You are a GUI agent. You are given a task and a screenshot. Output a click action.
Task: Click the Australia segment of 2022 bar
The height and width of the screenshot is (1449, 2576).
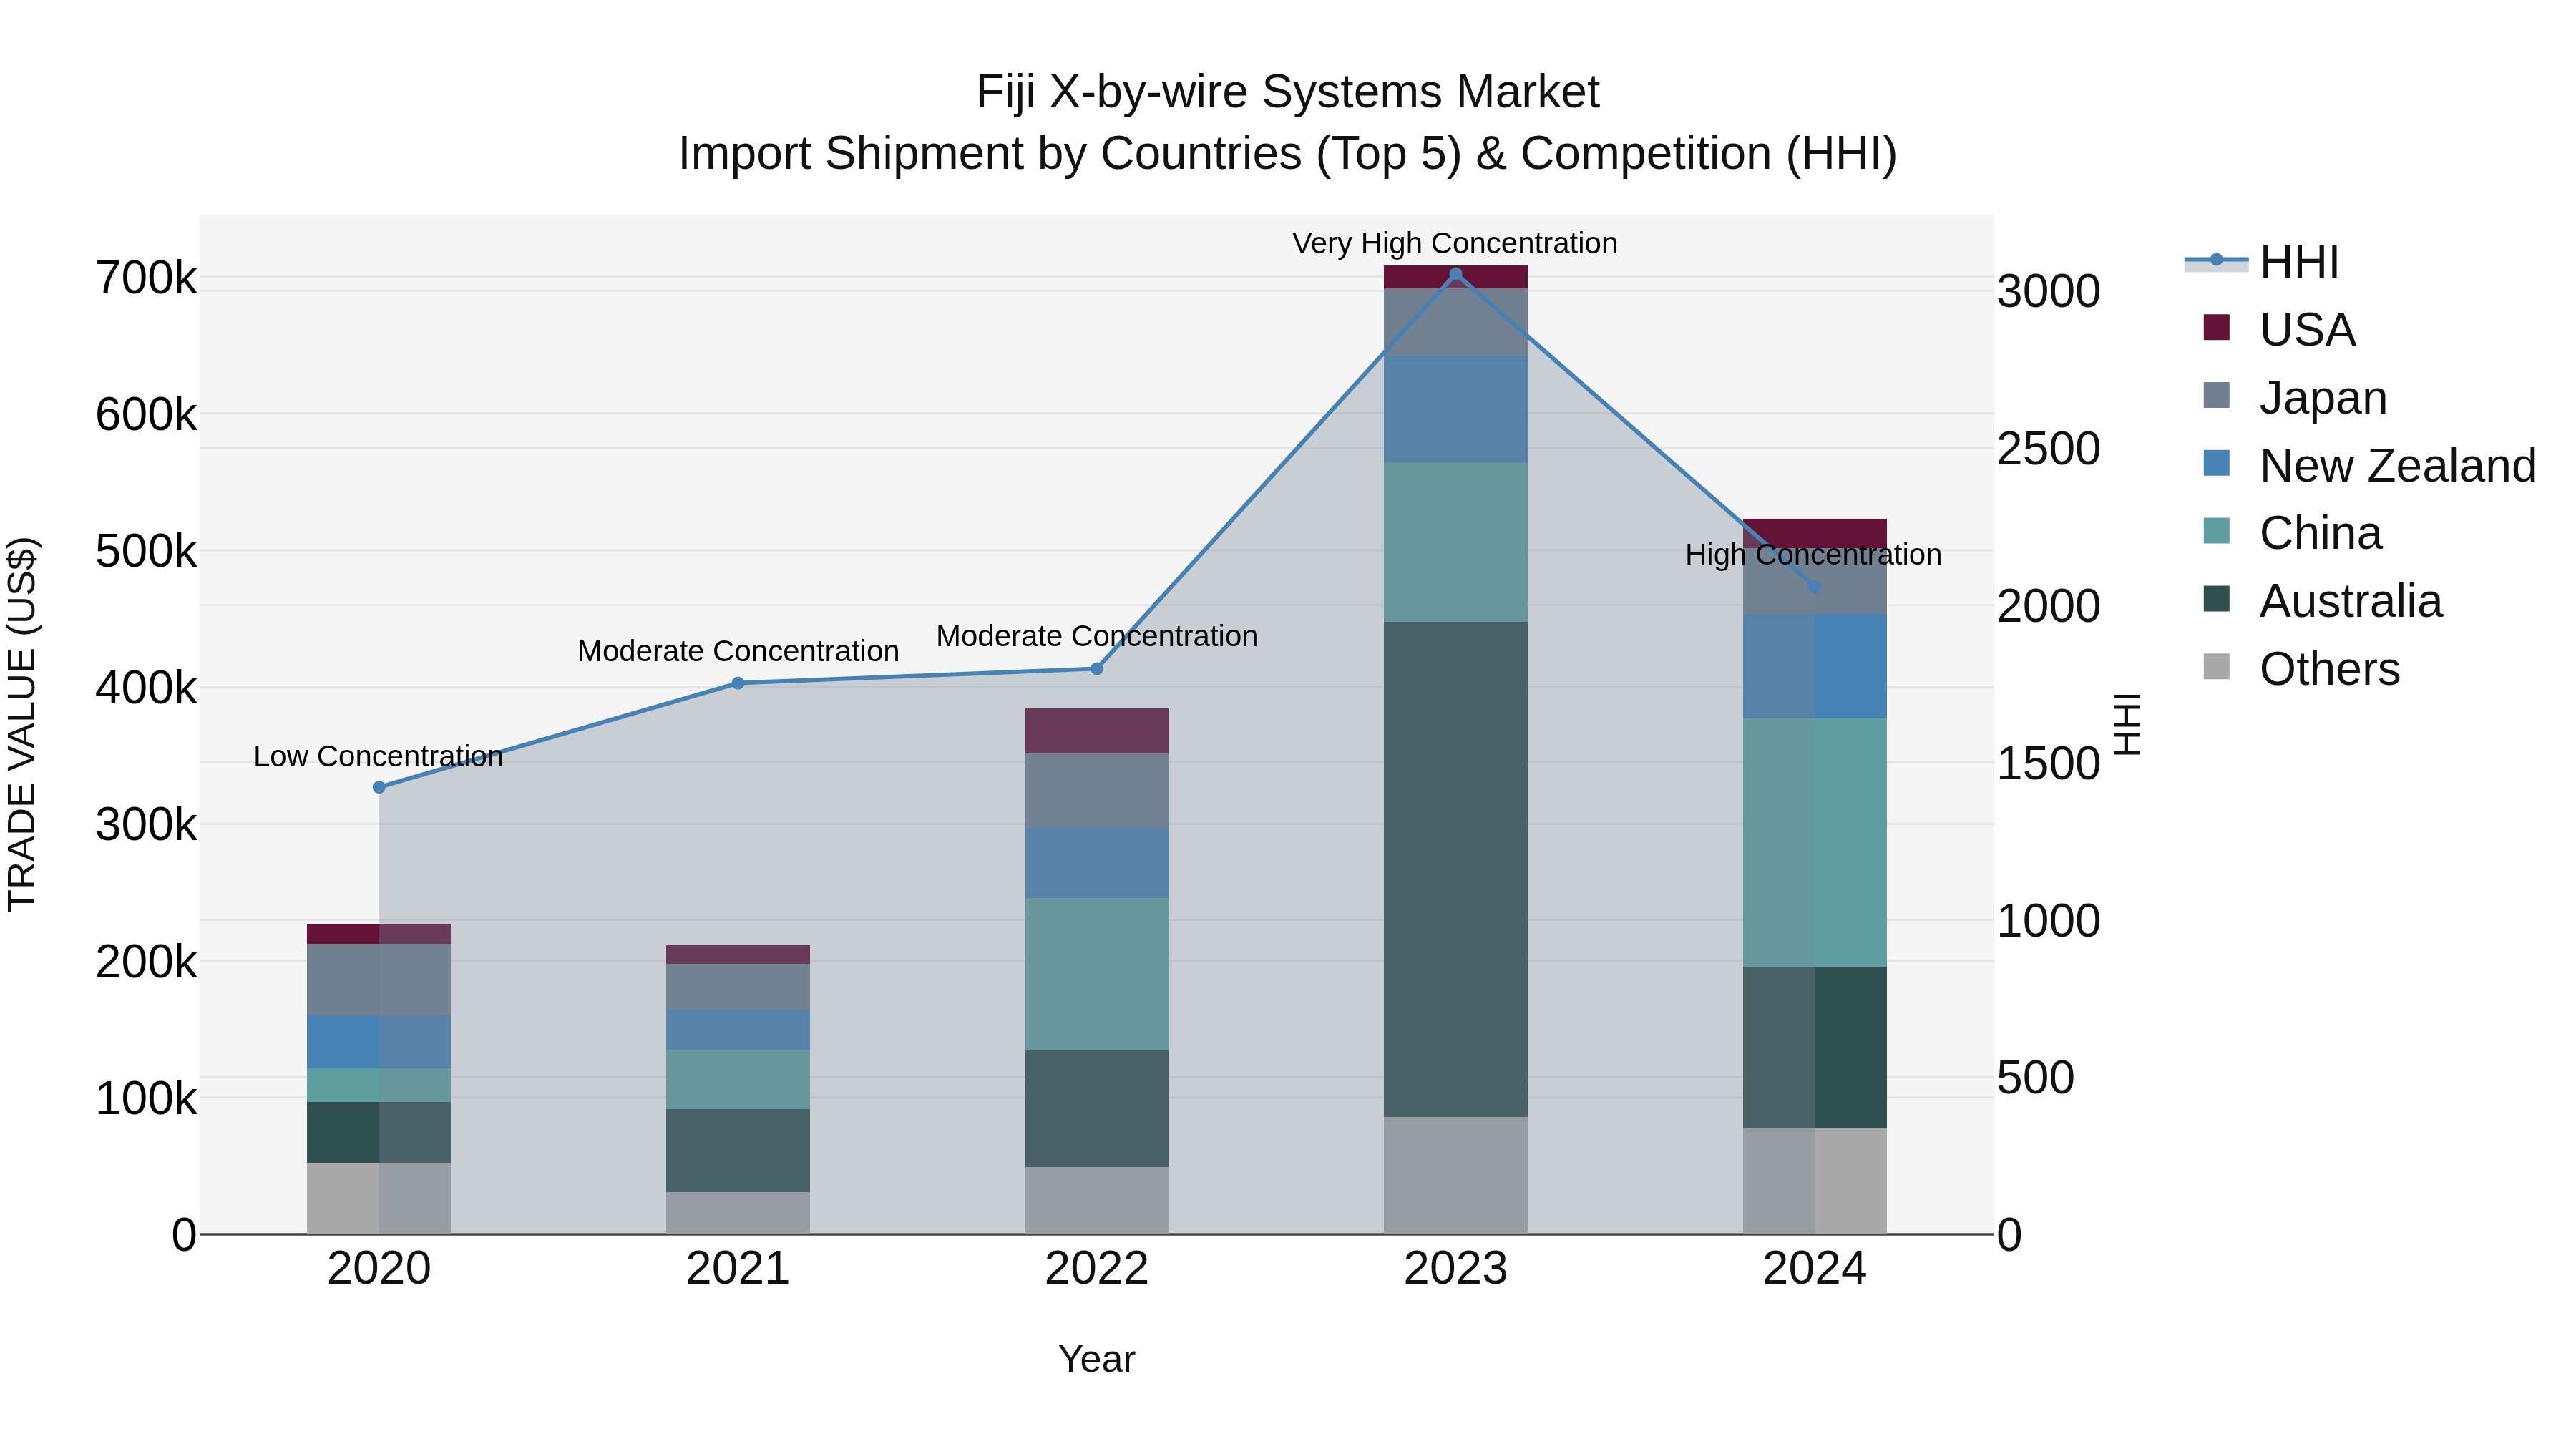[1097, 1108]
